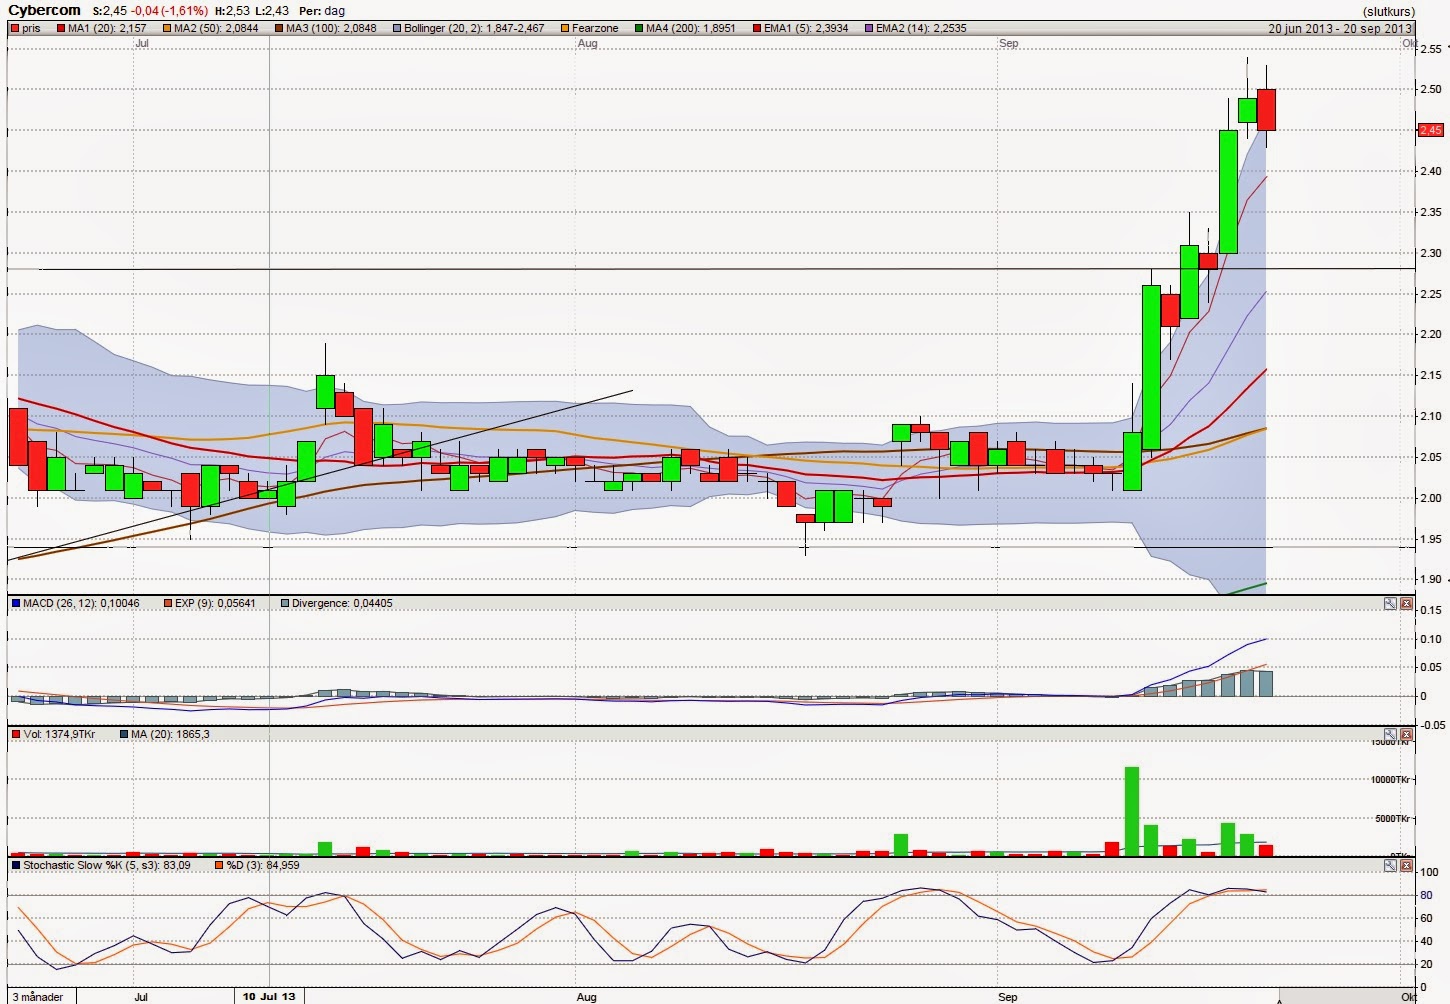The image size is (1450, 1004).
Task: Open the MACD panel settings wrench
Action: click(x=1390, y=603)
